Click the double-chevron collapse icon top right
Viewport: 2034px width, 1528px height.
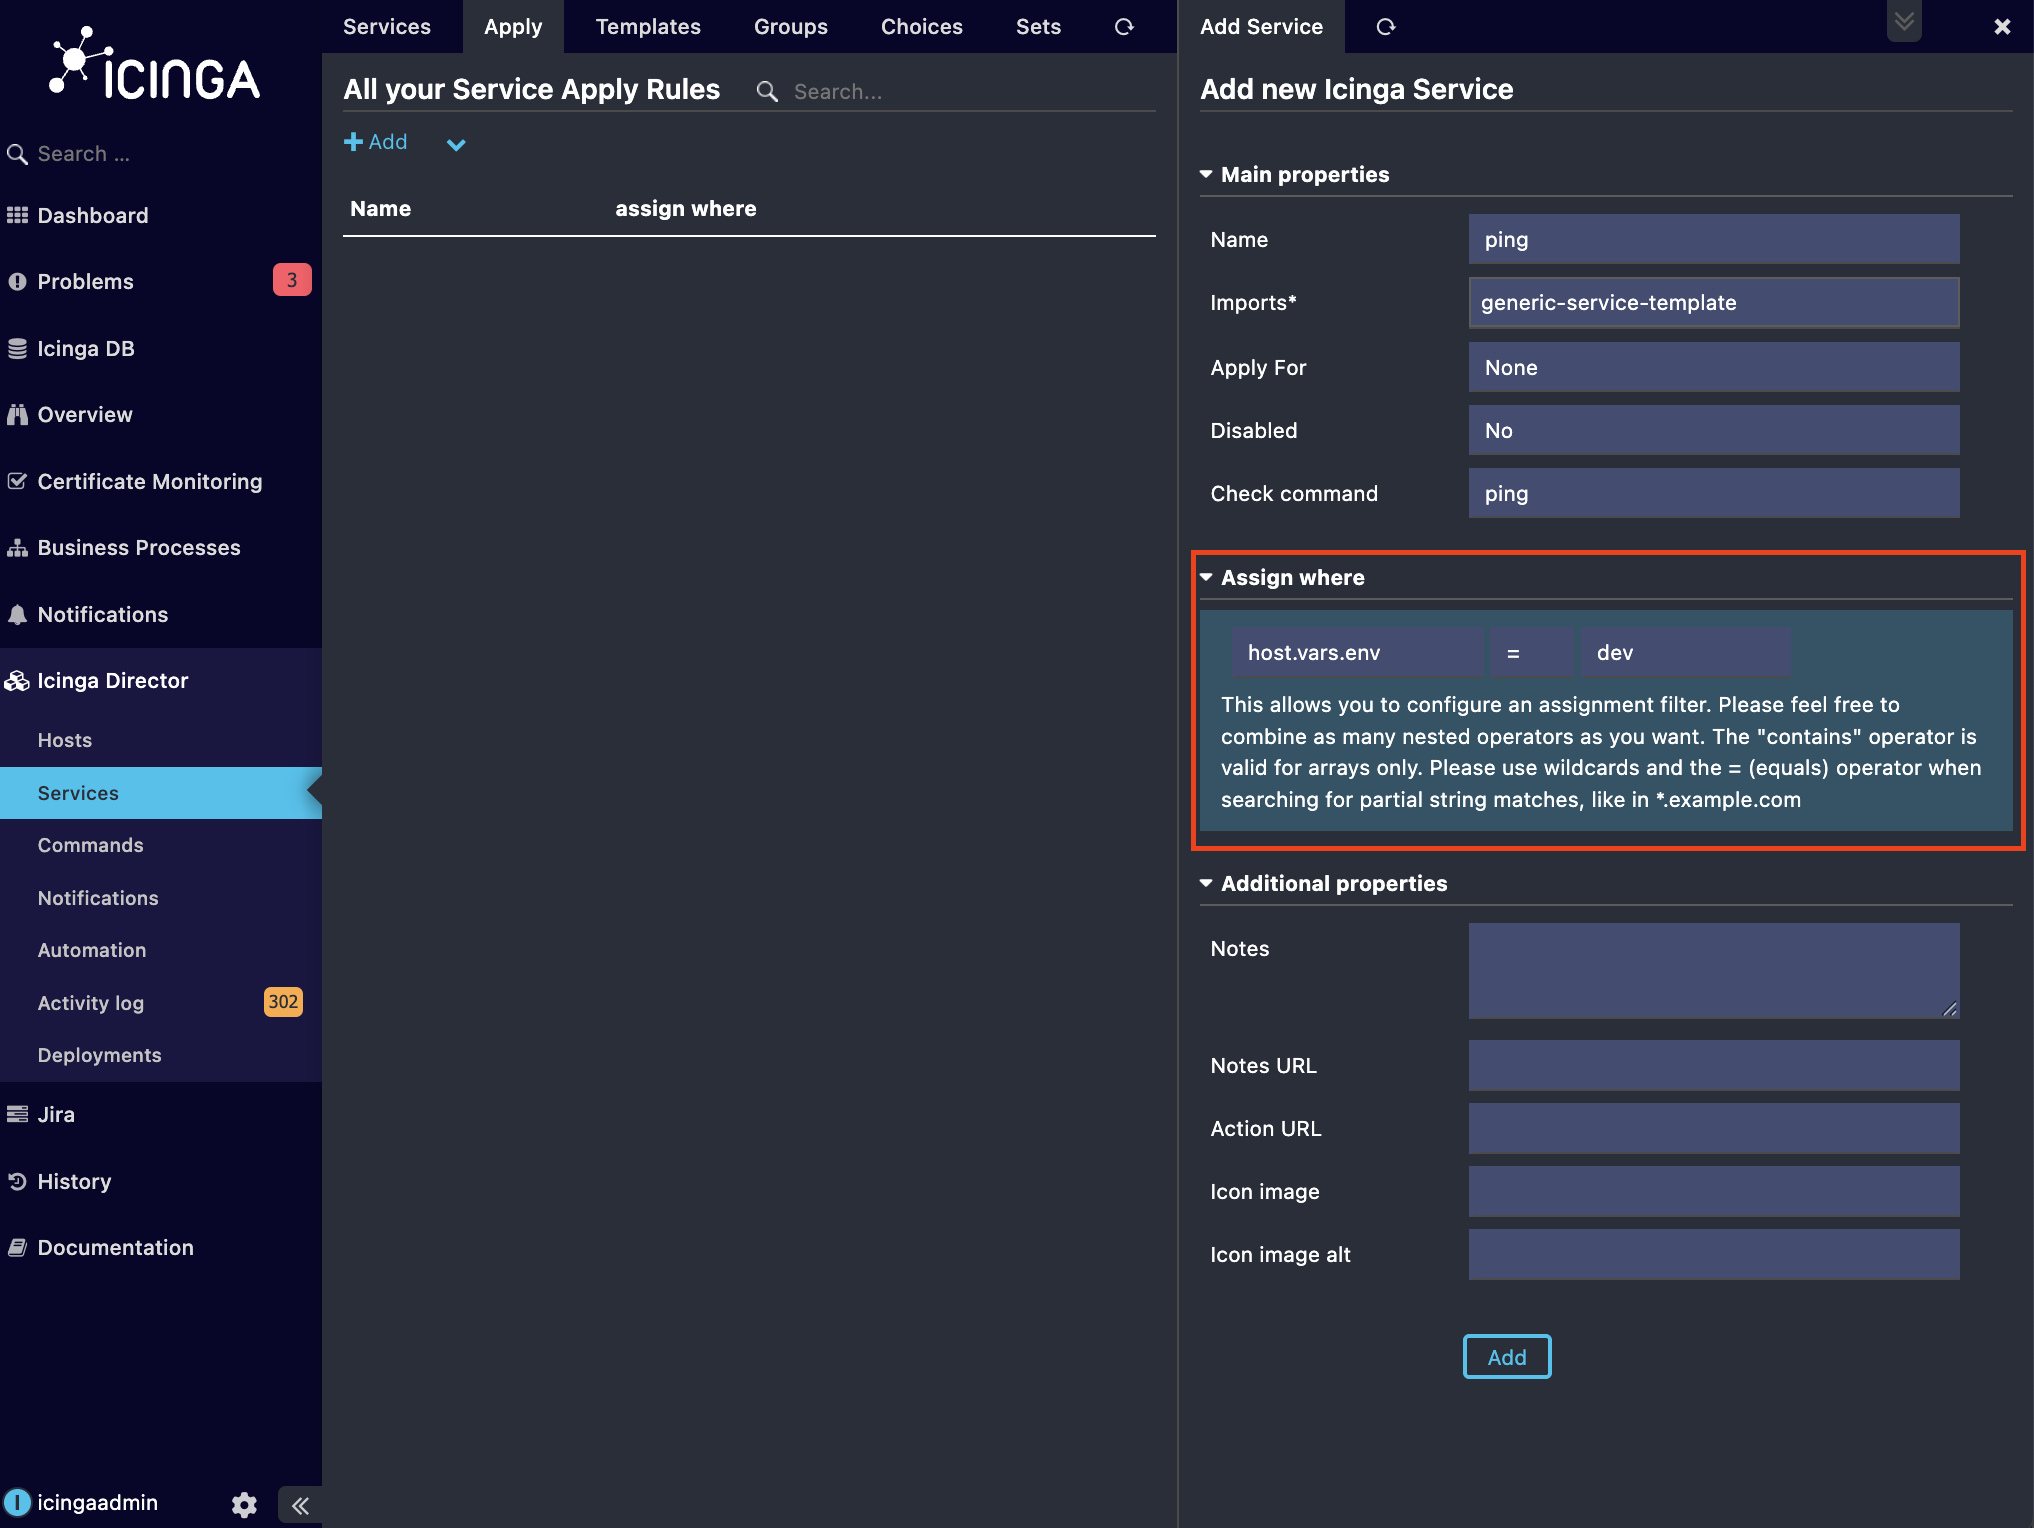click(1904, 21)
